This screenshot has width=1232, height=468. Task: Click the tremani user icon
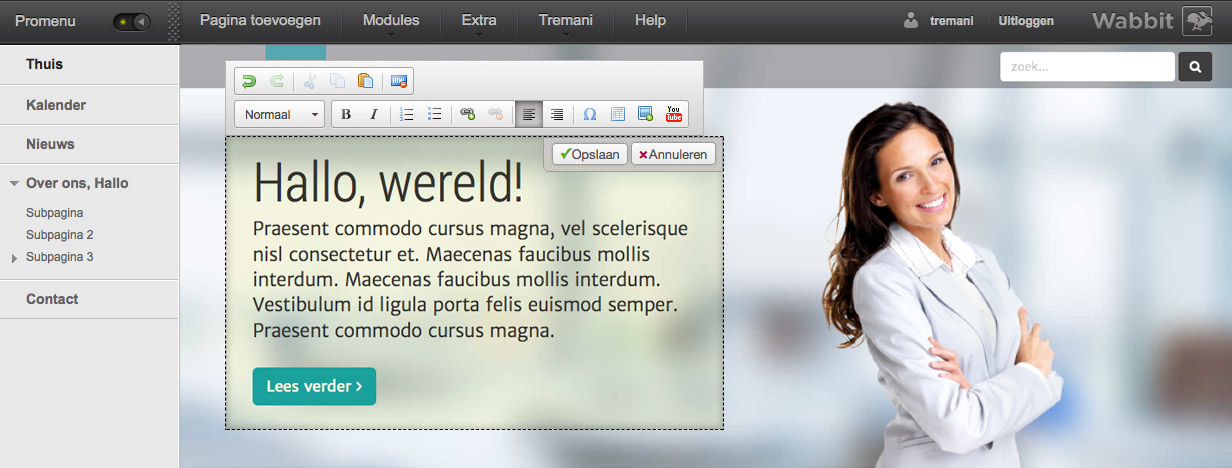coord(910,20)
